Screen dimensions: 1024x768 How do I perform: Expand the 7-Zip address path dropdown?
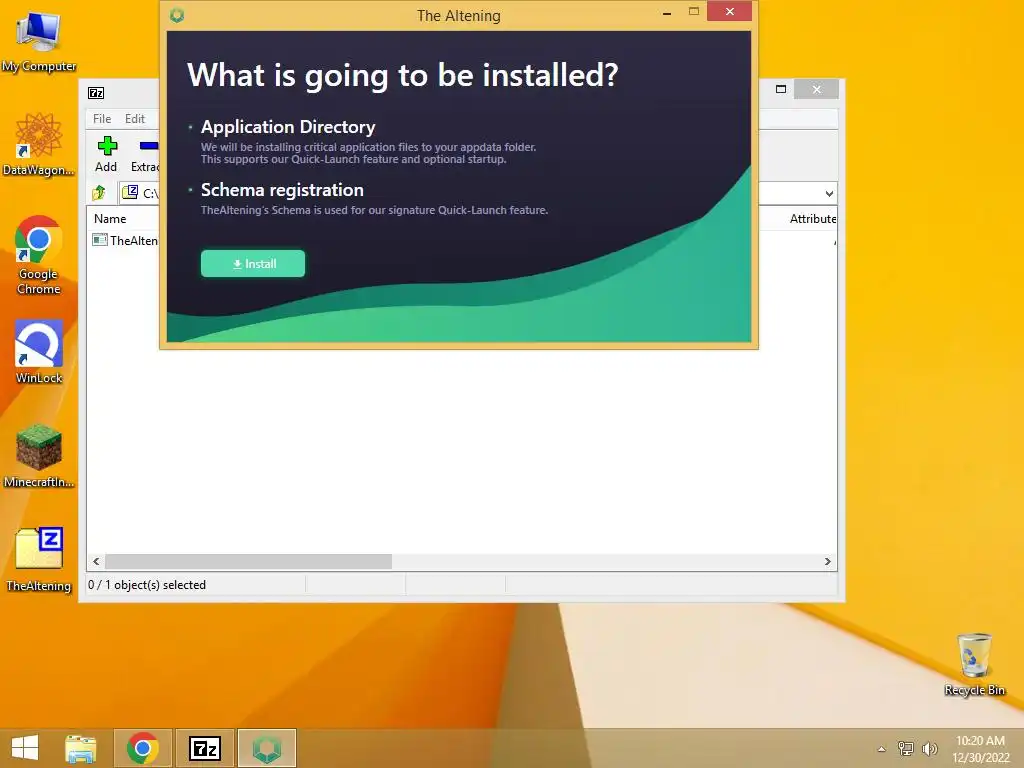pyautogui.click(x=829, y=193)
